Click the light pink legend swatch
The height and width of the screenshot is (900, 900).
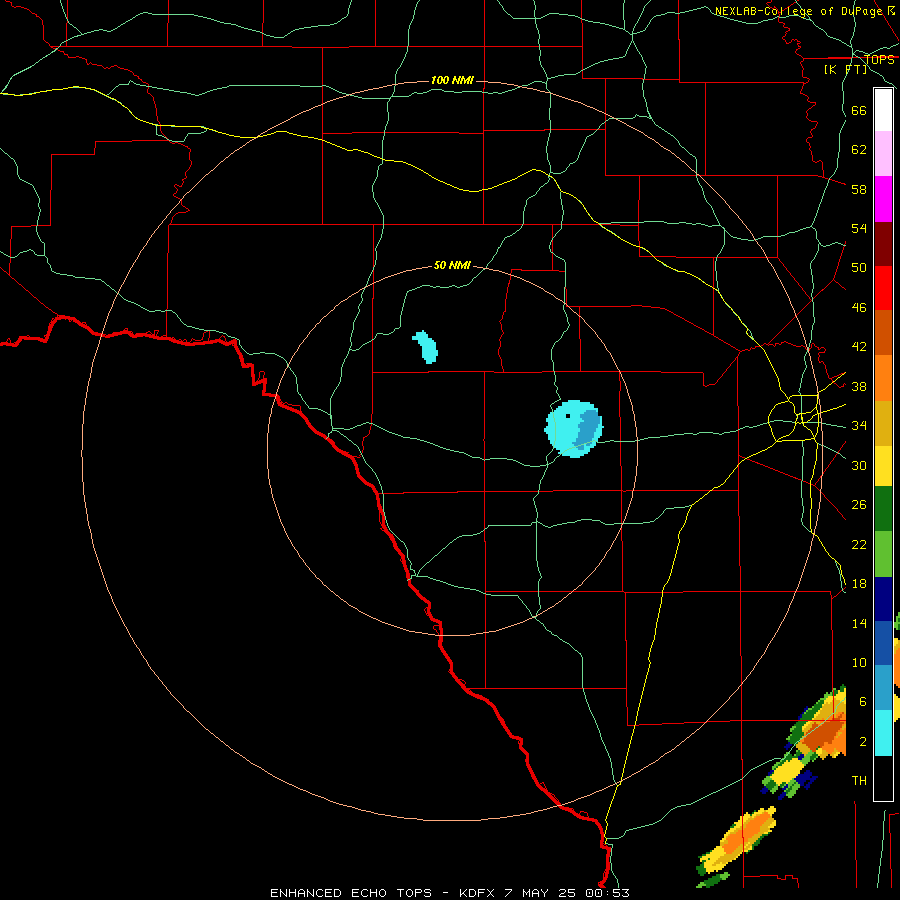883,153
